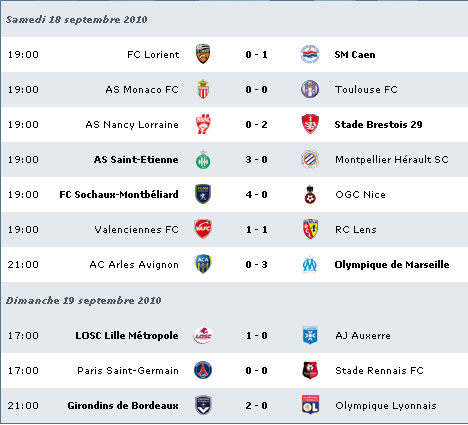Open the Toulouse FC team name
Screen dimensions: 468x425
coord(366,89)
